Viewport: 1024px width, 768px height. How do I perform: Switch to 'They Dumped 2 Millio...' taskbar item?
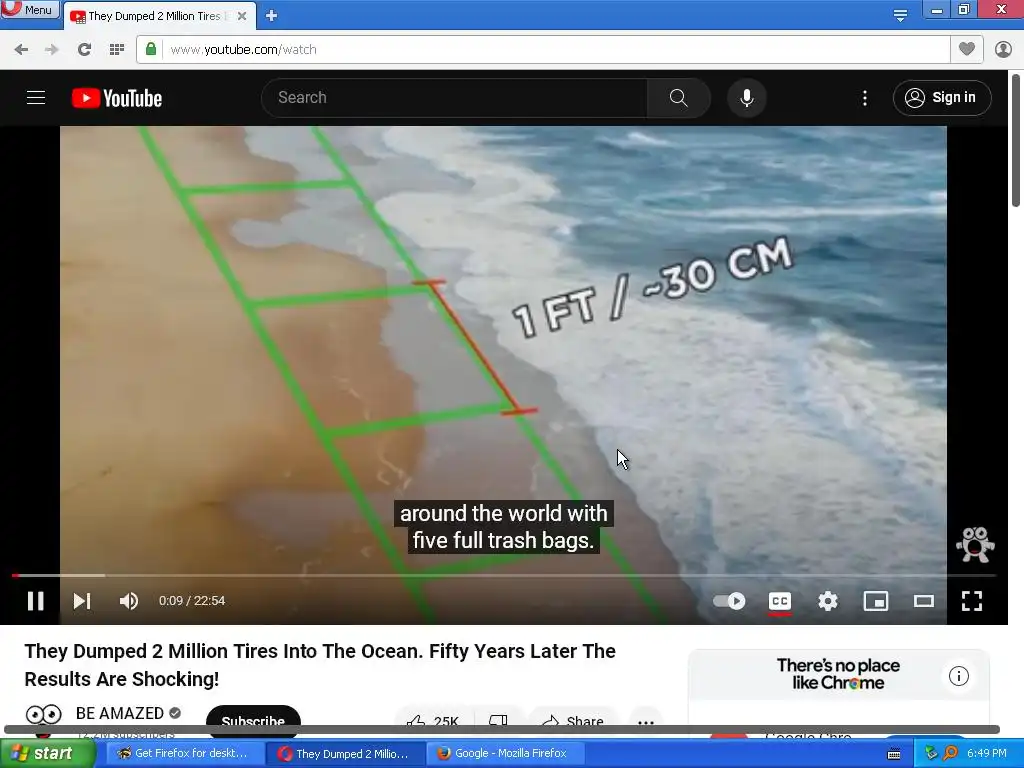click(x=344, y=754)
